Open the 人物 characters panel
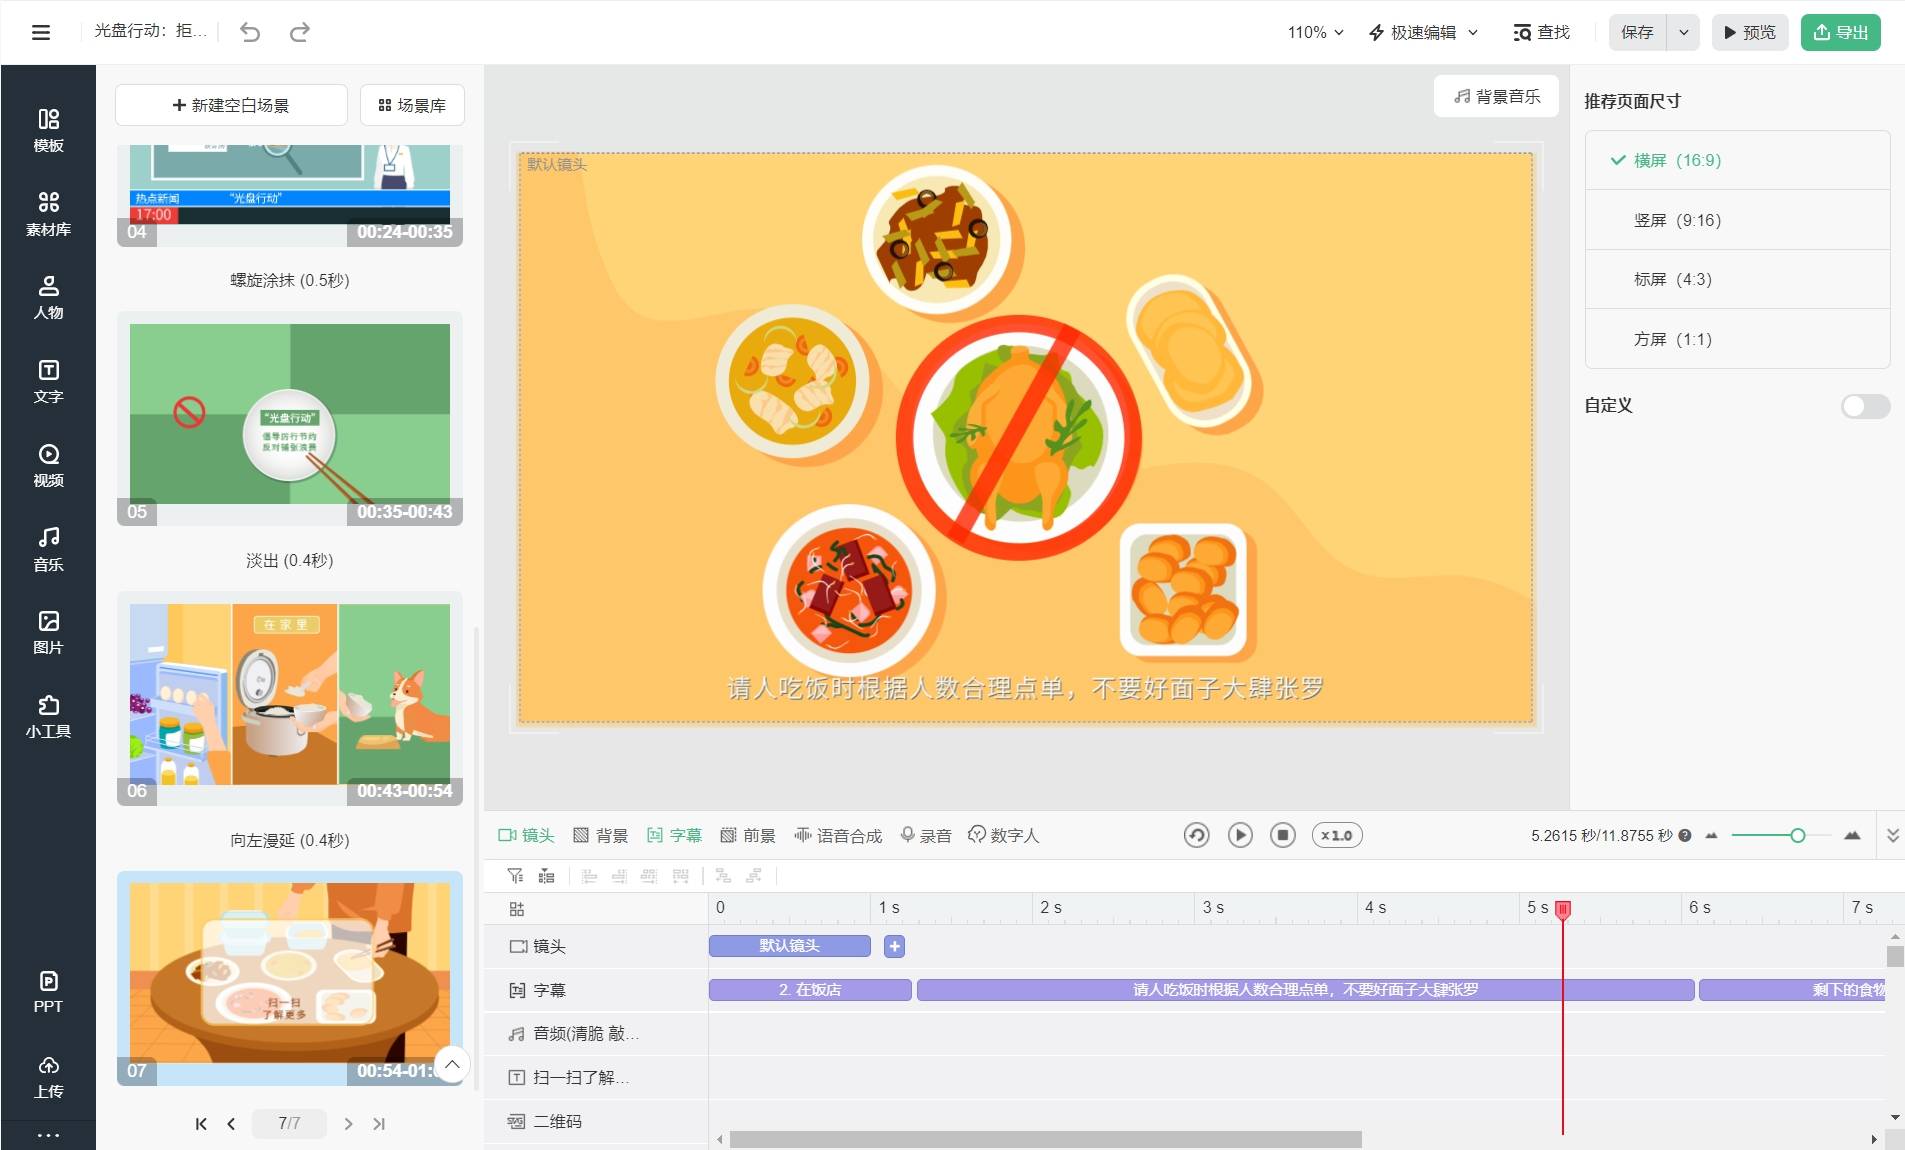Viewport: 1905px width, 1150px height. point(48,297)
